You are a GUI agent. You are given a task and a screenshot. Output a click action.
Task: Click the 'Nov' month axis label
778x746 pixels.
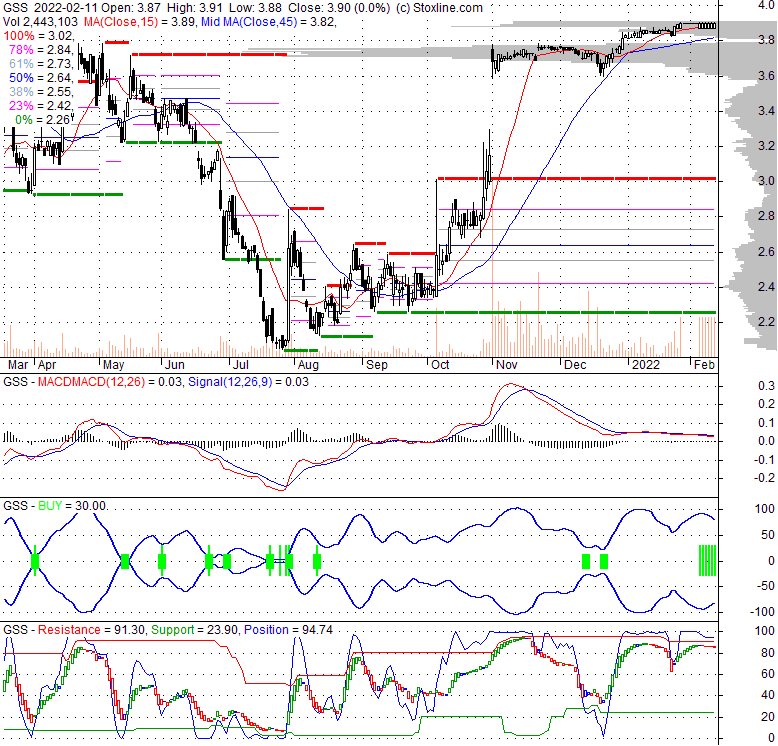coord(507,365)
